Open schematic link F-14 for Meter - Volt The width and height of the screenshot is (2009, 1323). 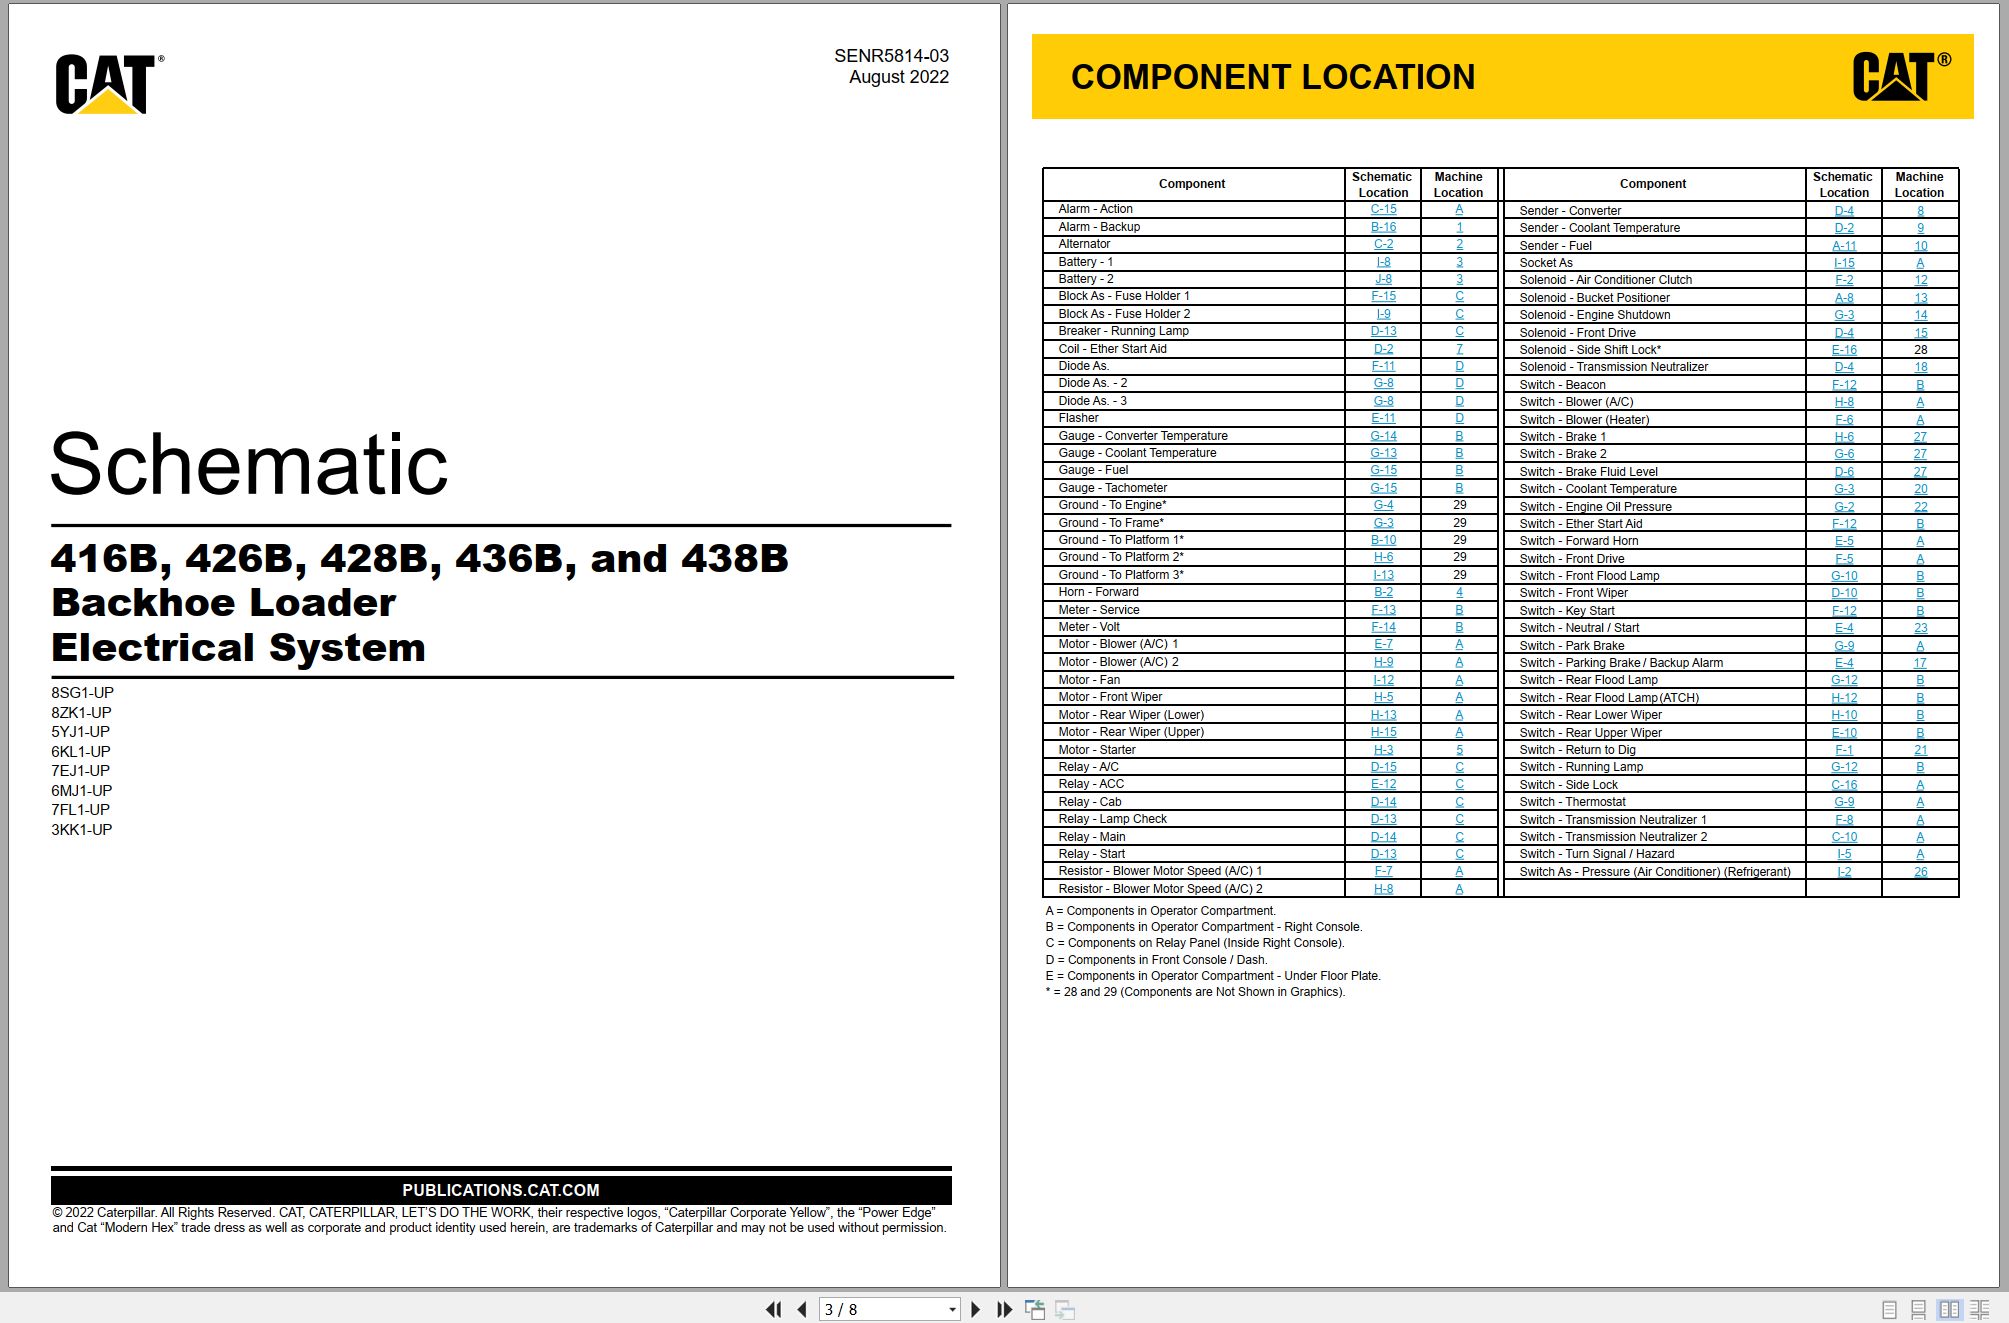point(1383,627)
